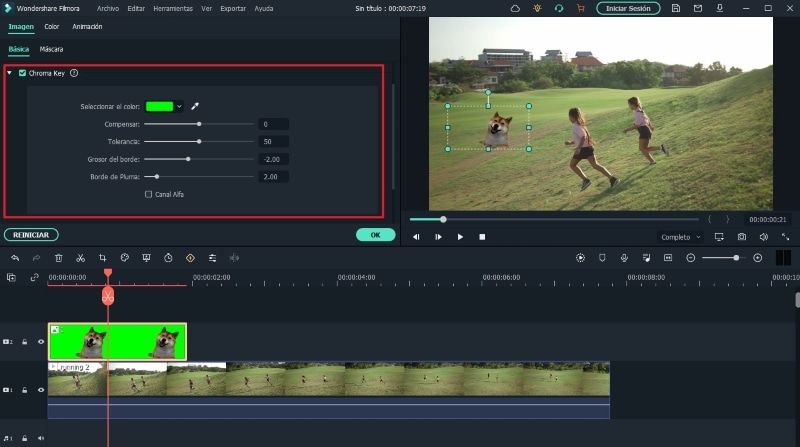Click the undo arrow in timeline toolbar

pos(15,258)
